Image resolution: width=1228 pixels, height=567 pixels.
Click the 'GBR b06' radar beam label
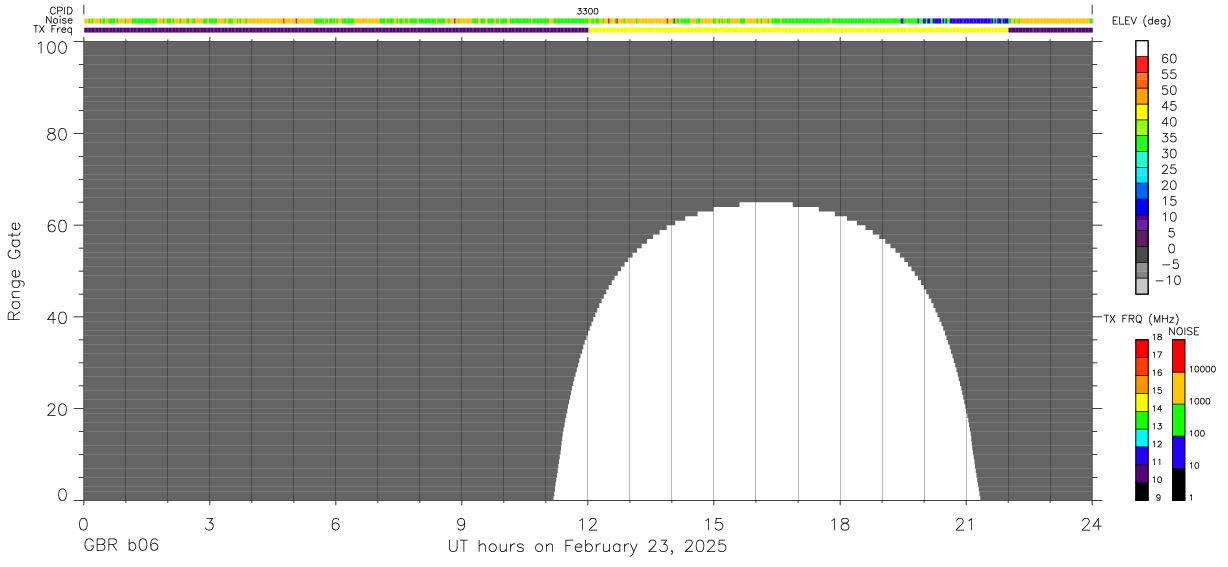[121, 547]
